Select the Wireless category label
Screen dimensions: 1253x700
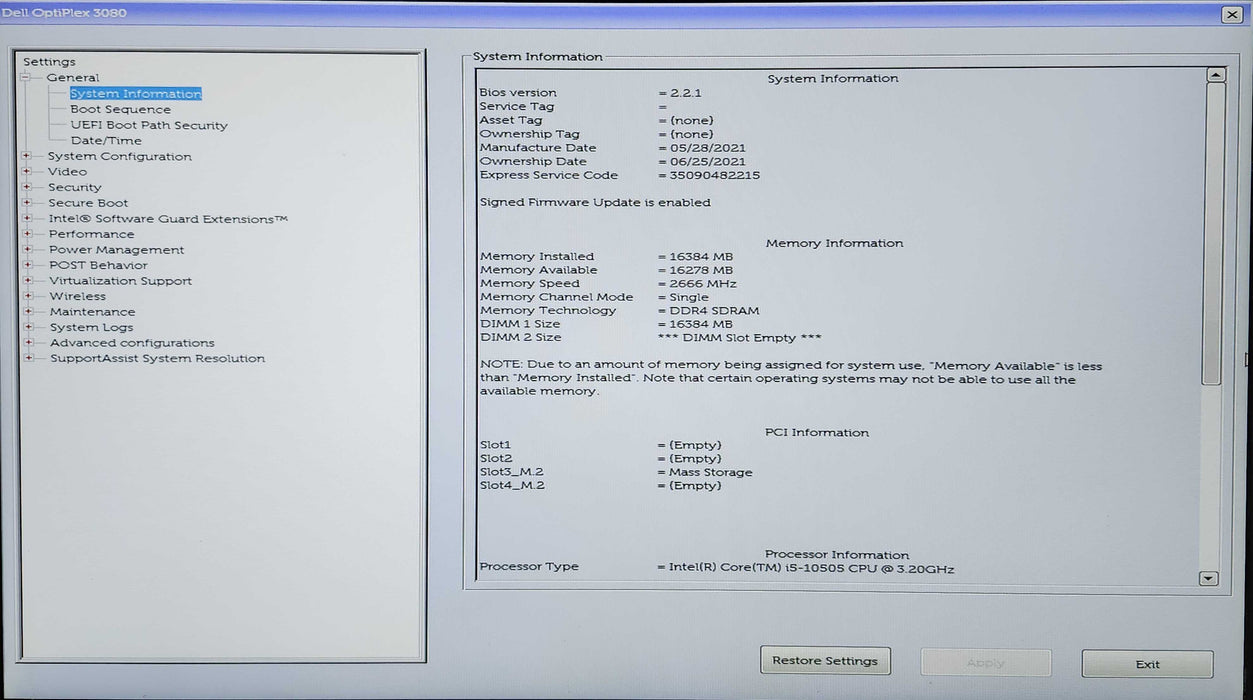tap(77, 296)
